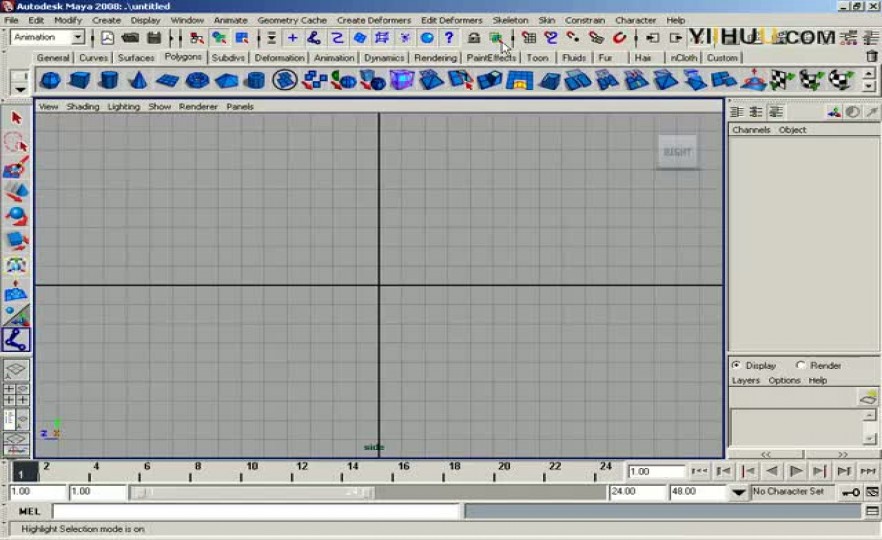Open the Edit Deformers menu
Screen dimensions: 882x540
click(x=451, y=20)
